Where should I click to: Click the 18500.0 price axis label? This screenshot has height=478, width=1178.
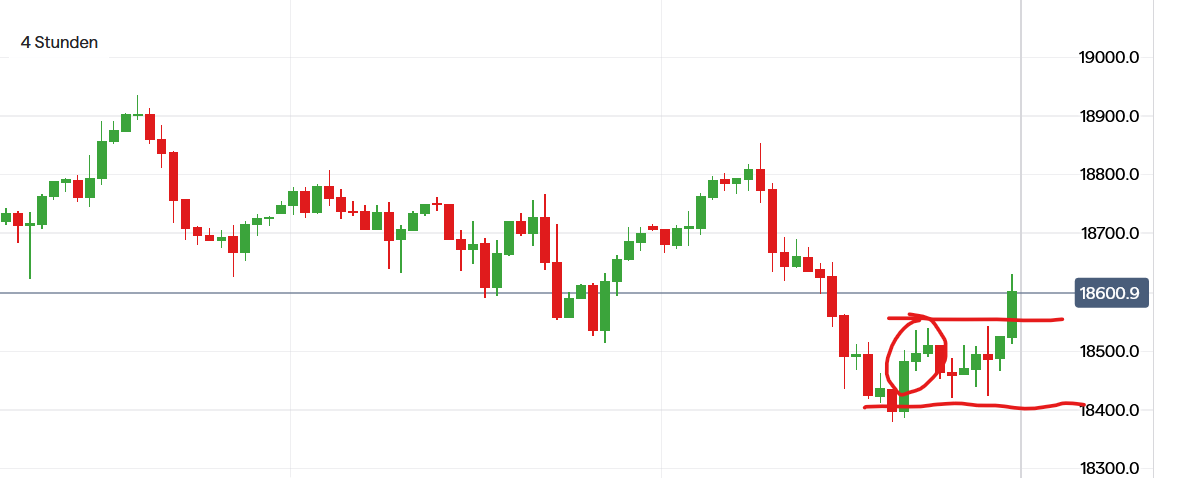point(1110,352)
